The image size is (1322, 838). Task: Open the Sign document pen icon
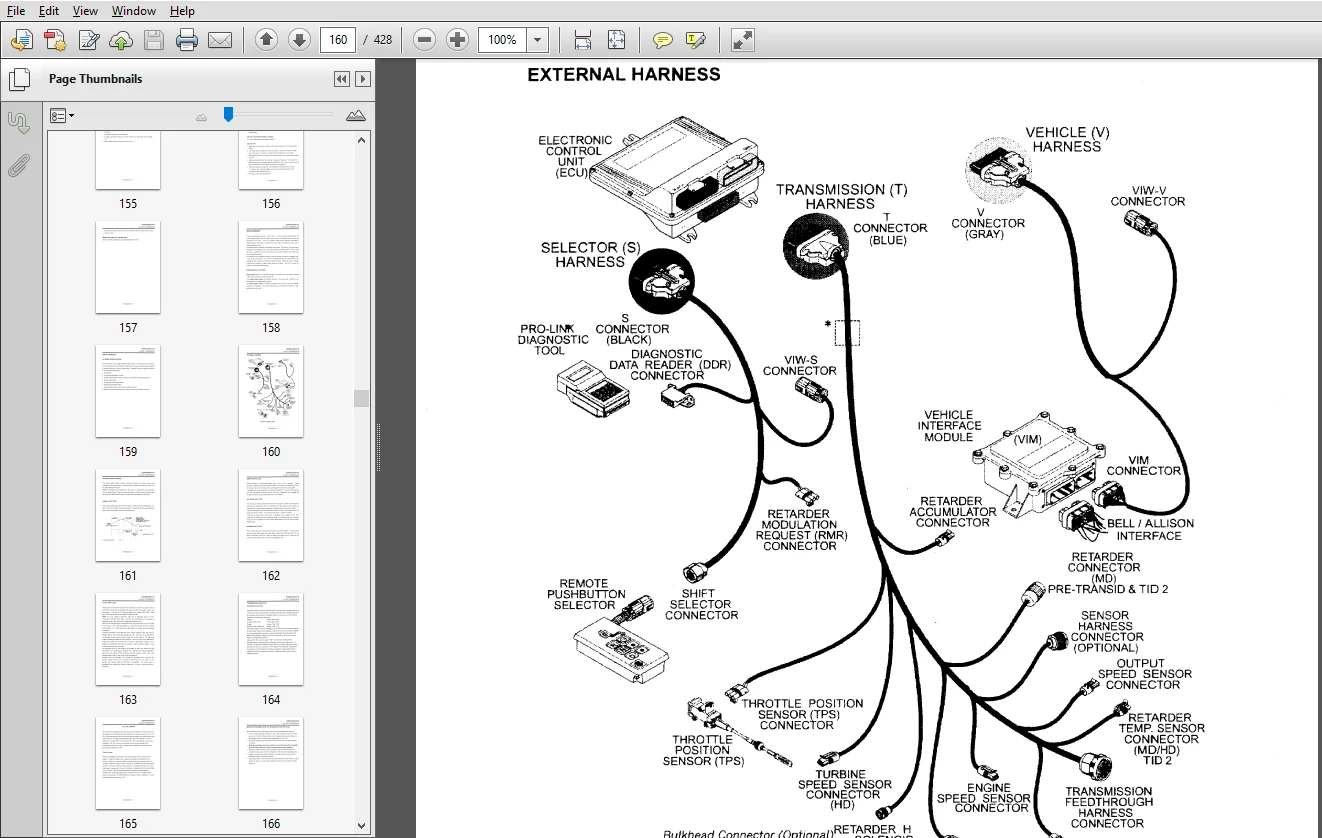click(88, 40)
